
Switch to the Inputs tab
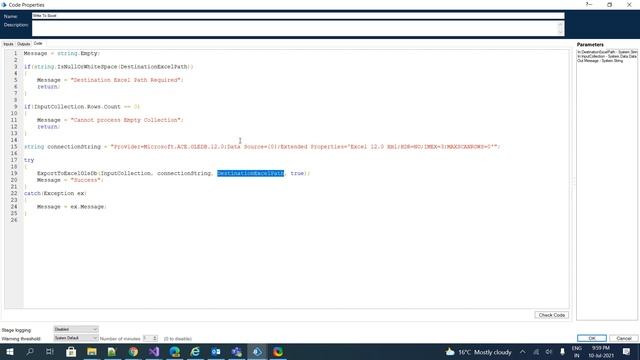8,44
